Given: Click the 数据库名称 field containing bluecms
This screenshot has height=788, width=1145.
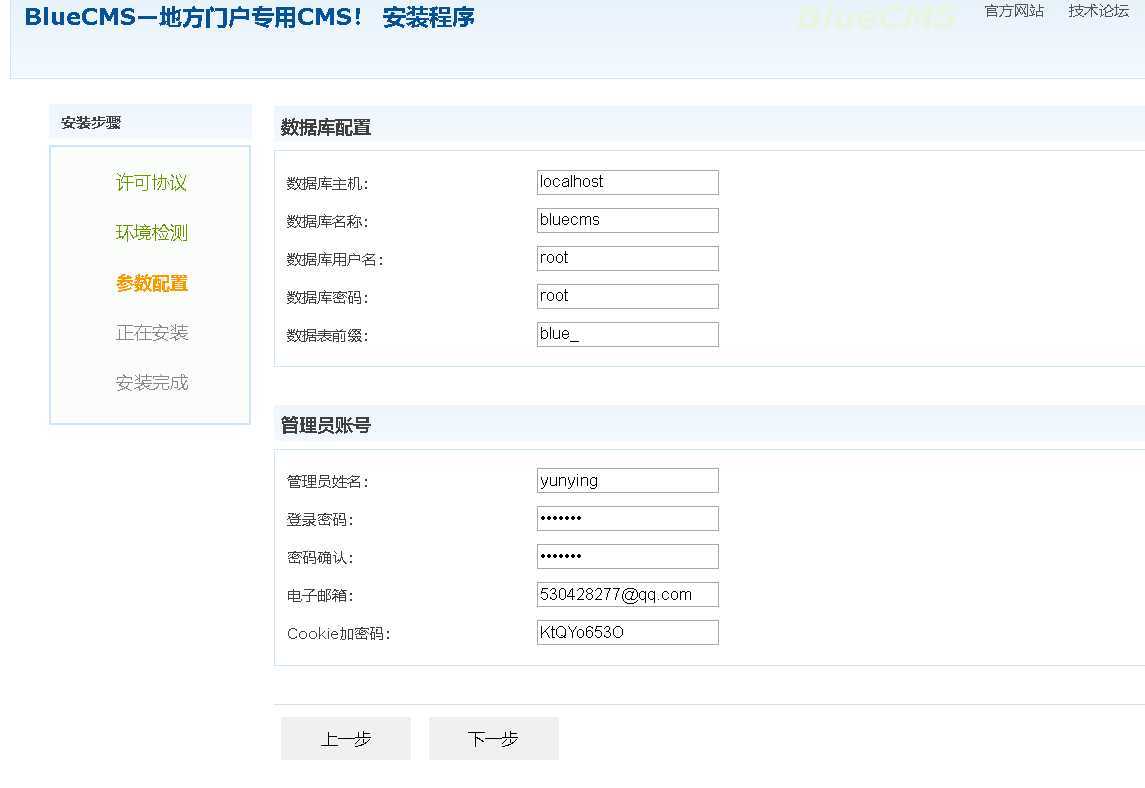Looking at the screenshot, I should pos(627,221).
